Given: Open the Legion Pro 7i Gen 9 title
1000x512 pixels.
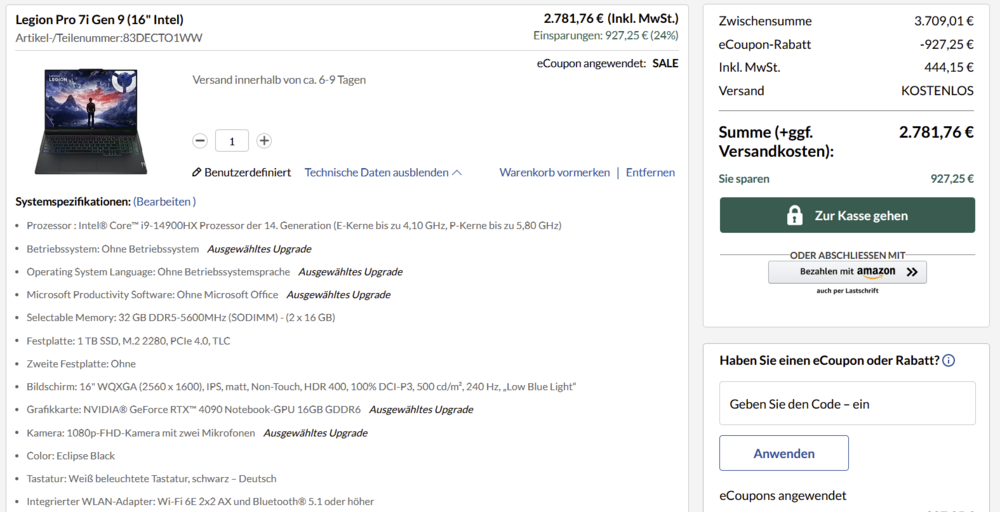Looking at the screenshot, I should click(x=100, y=20).
